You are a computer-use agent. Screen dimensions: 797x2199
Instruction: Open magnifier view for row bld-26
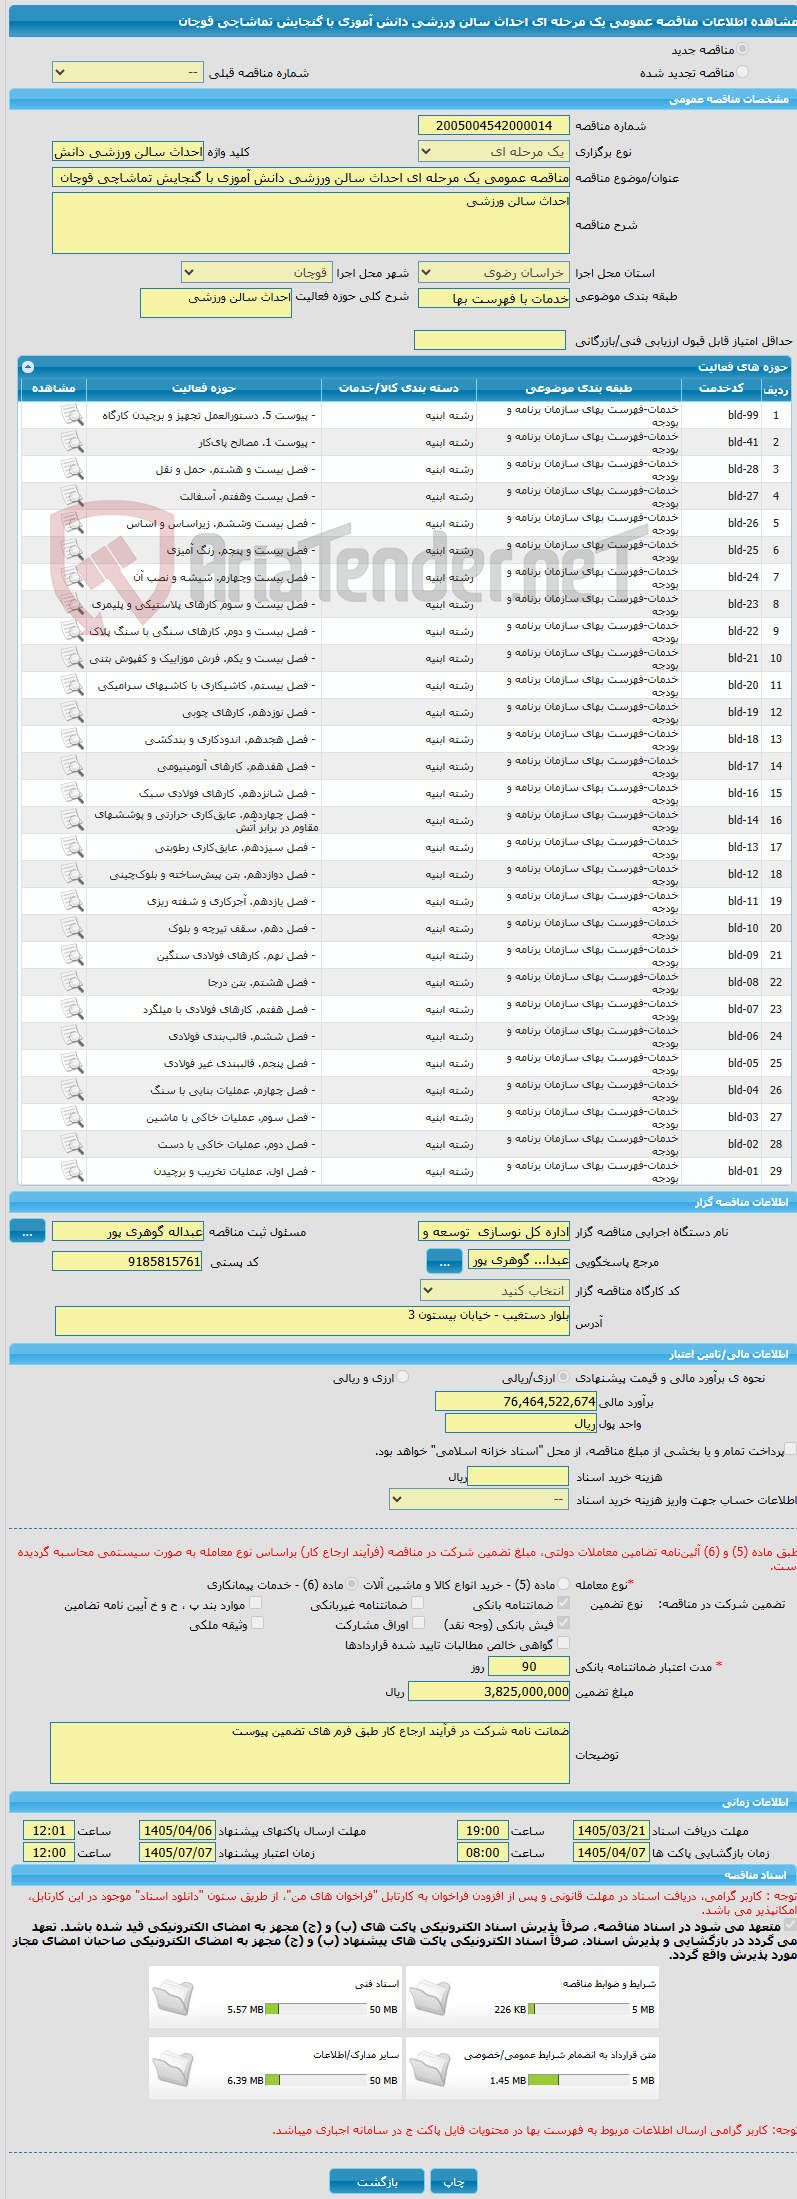pyautogui.click(x=72, y=523)
